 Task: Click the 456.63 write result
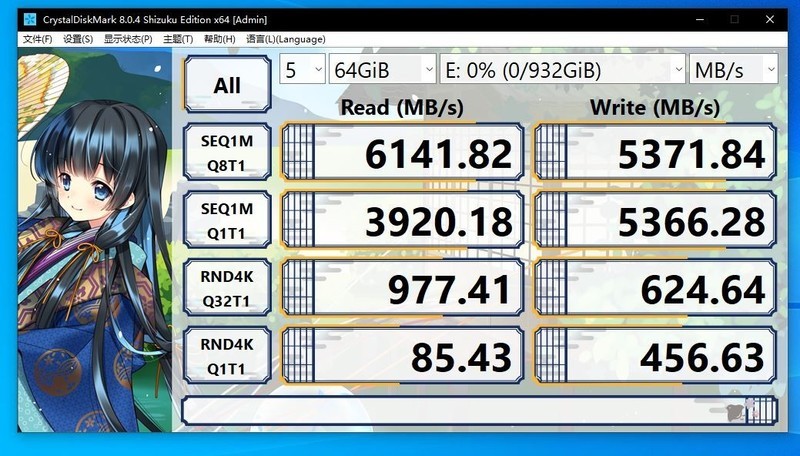[656, 356]
